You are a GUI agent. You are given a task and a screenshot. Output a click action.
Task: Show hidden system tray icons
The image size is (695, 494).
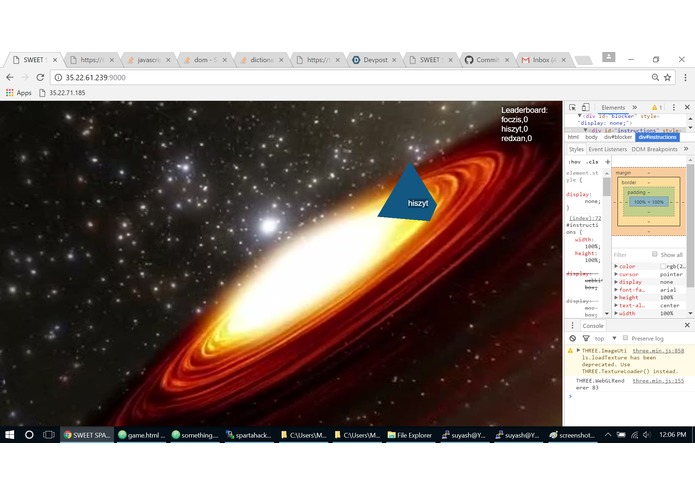[608, 435]
